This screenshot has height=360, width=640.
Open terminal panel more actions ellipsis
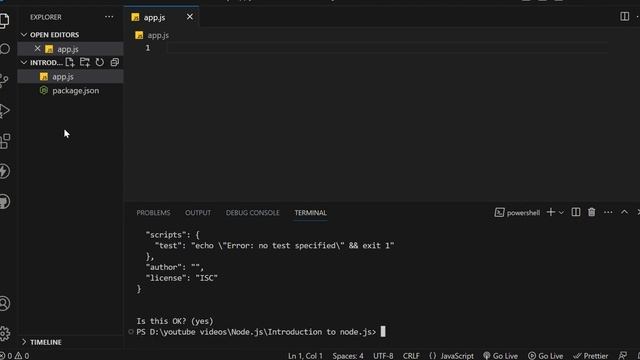click(x=608, y=212)
